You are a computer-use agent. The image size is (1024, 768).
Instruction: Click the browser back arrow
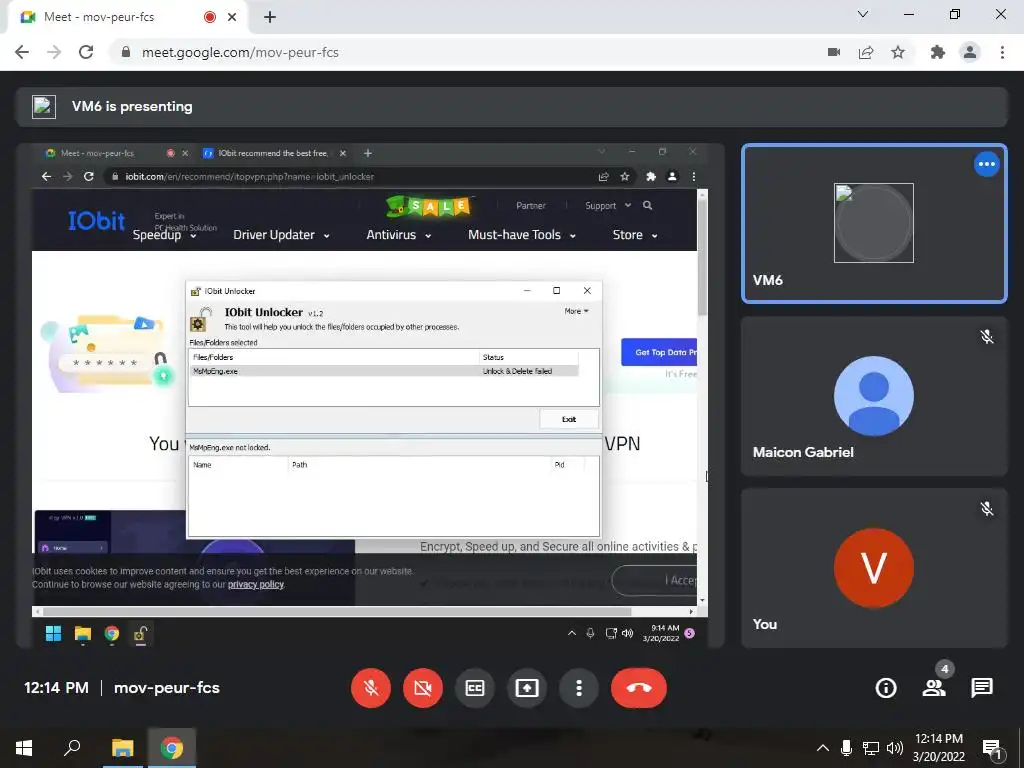coord(22,52)
